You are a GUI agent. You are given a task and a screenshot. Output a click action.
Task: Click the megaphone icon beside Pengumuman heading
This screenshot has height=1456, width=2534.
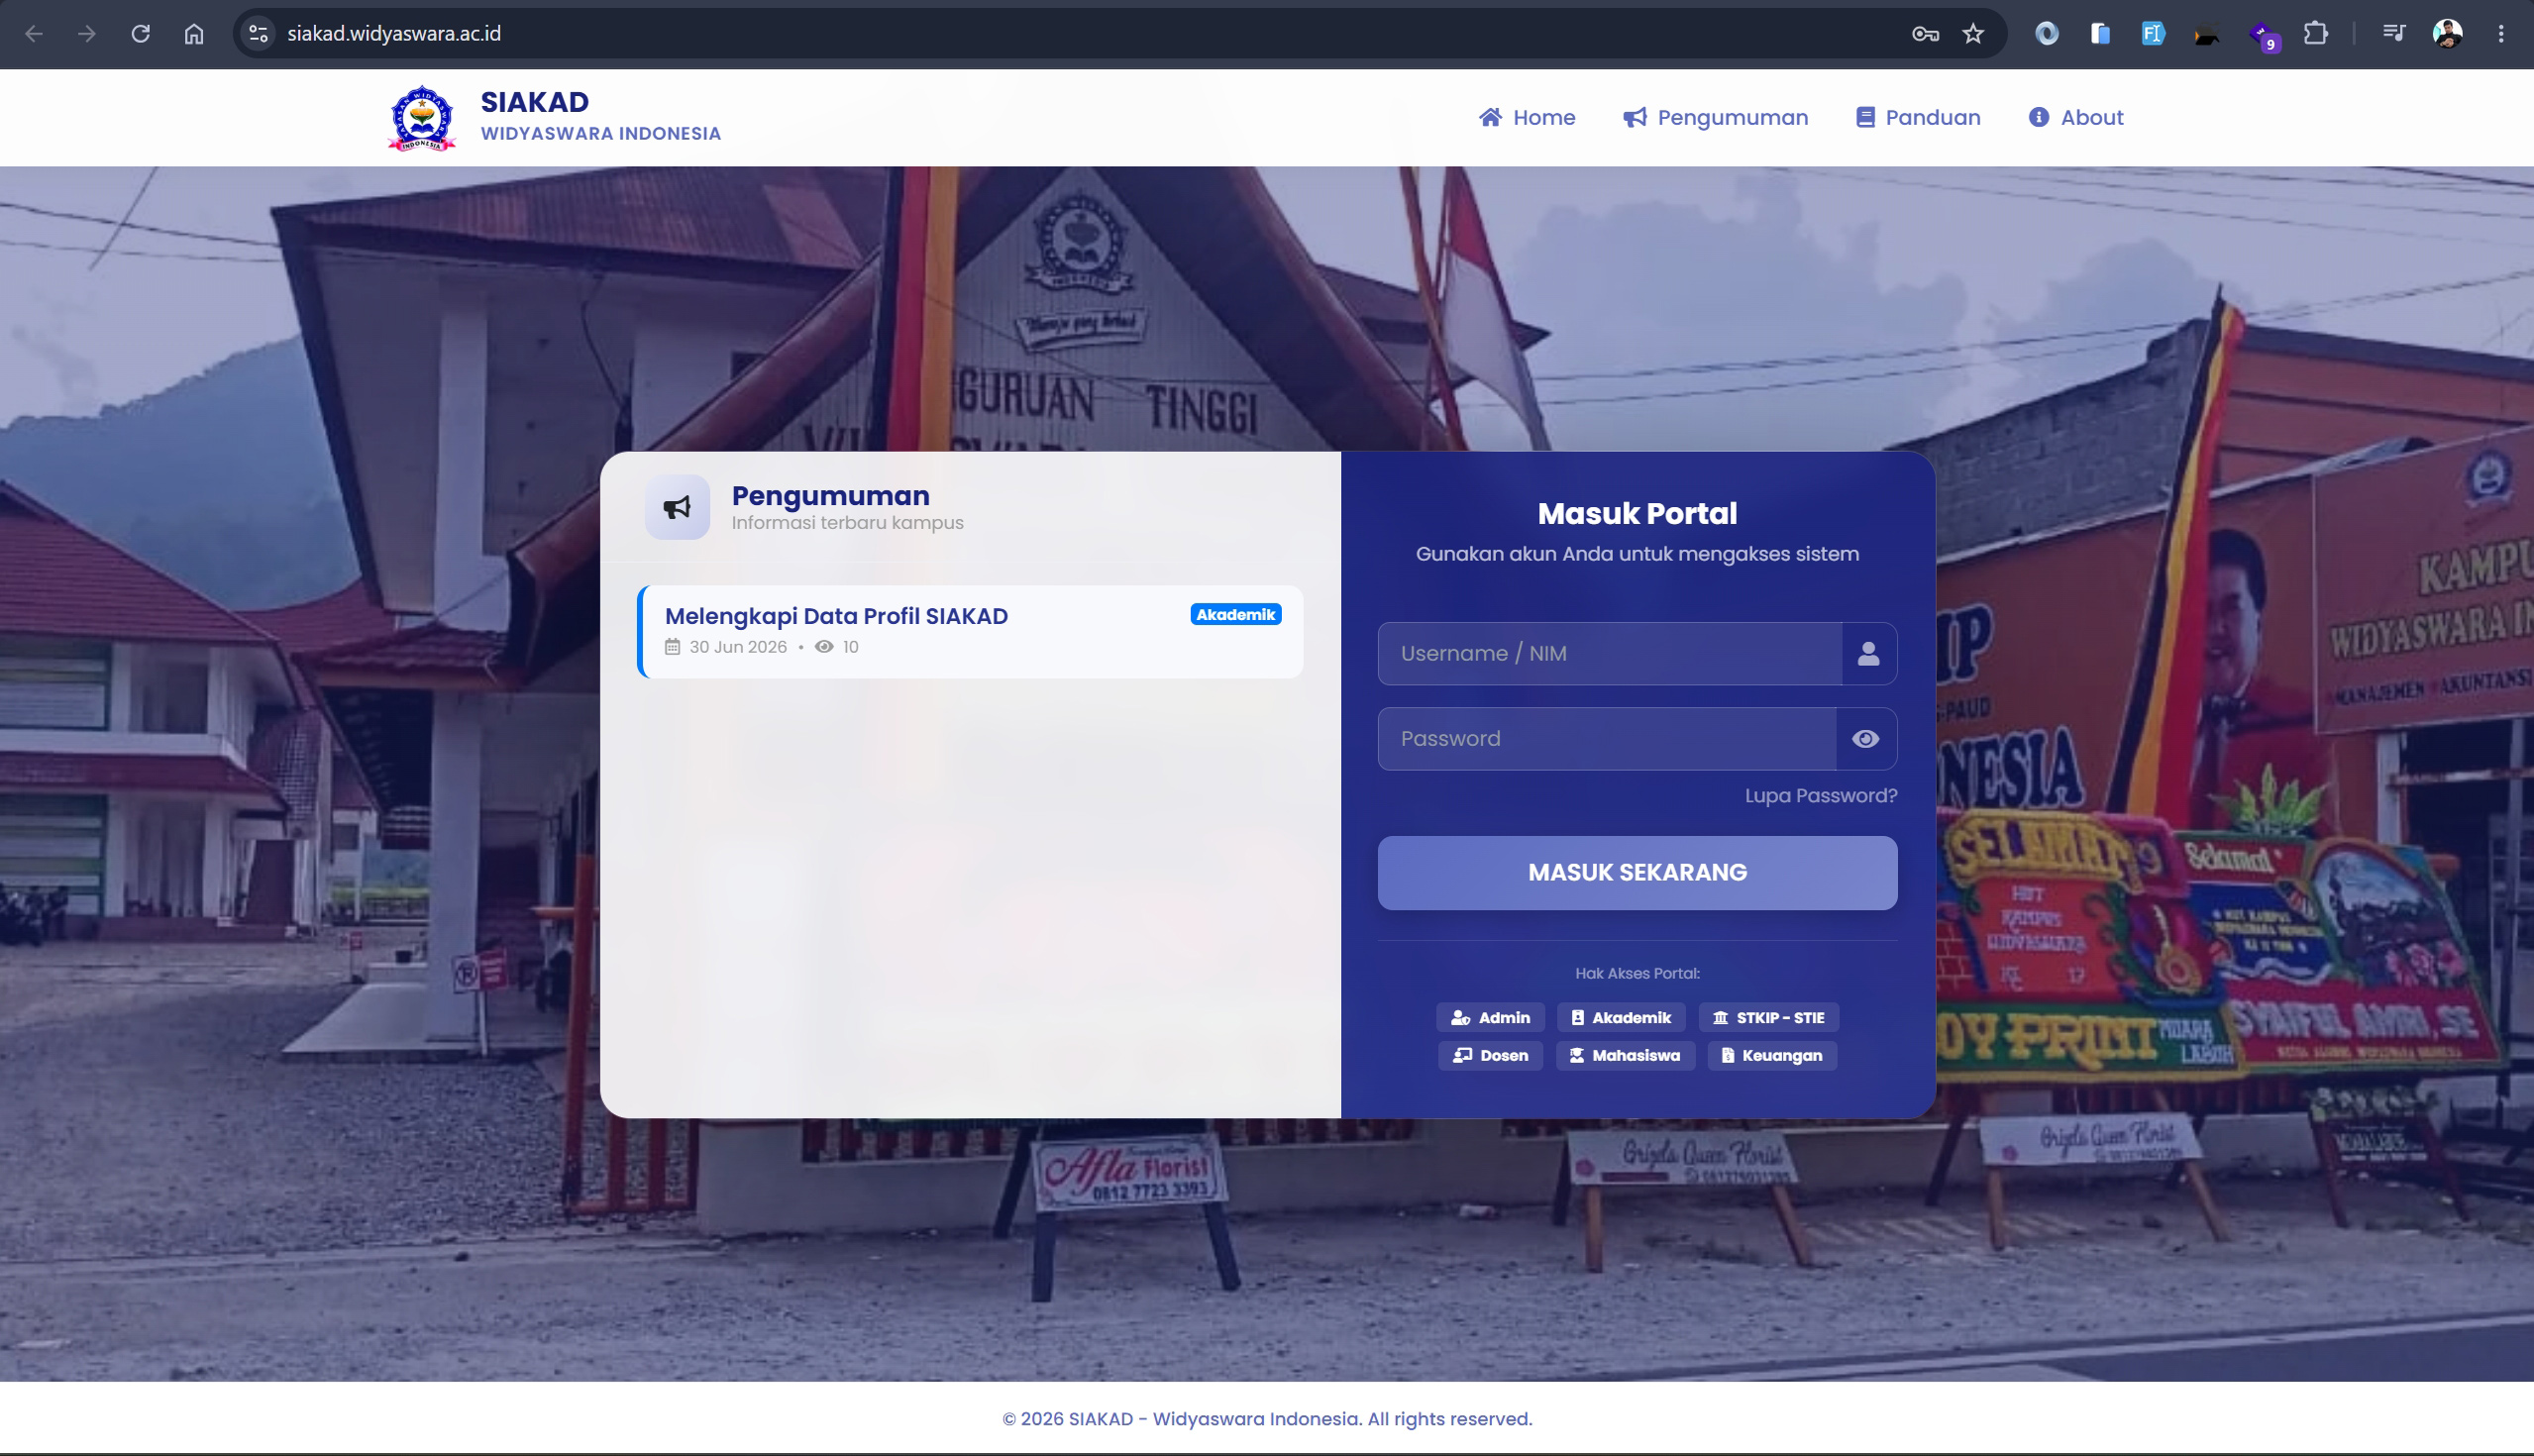[x=677, y=507]
